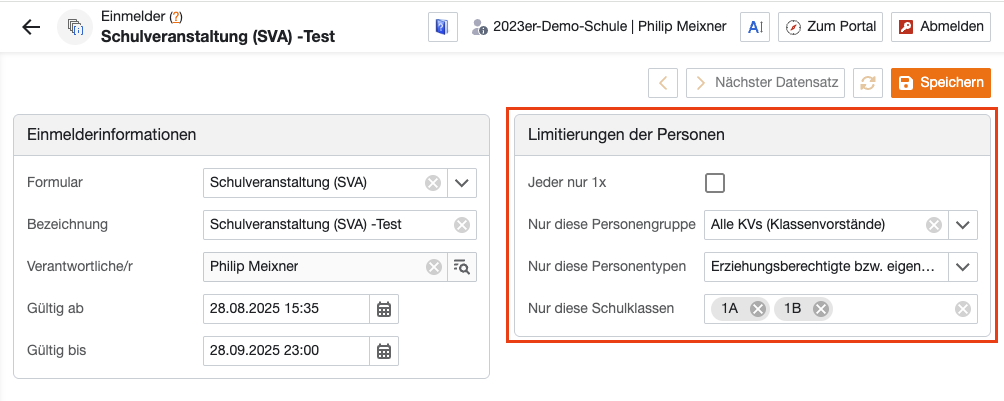The height and width of the screenshot is (401, 1004).
Task: Open Verantwortliche/r search lookup icon
Action: (461, 267)
